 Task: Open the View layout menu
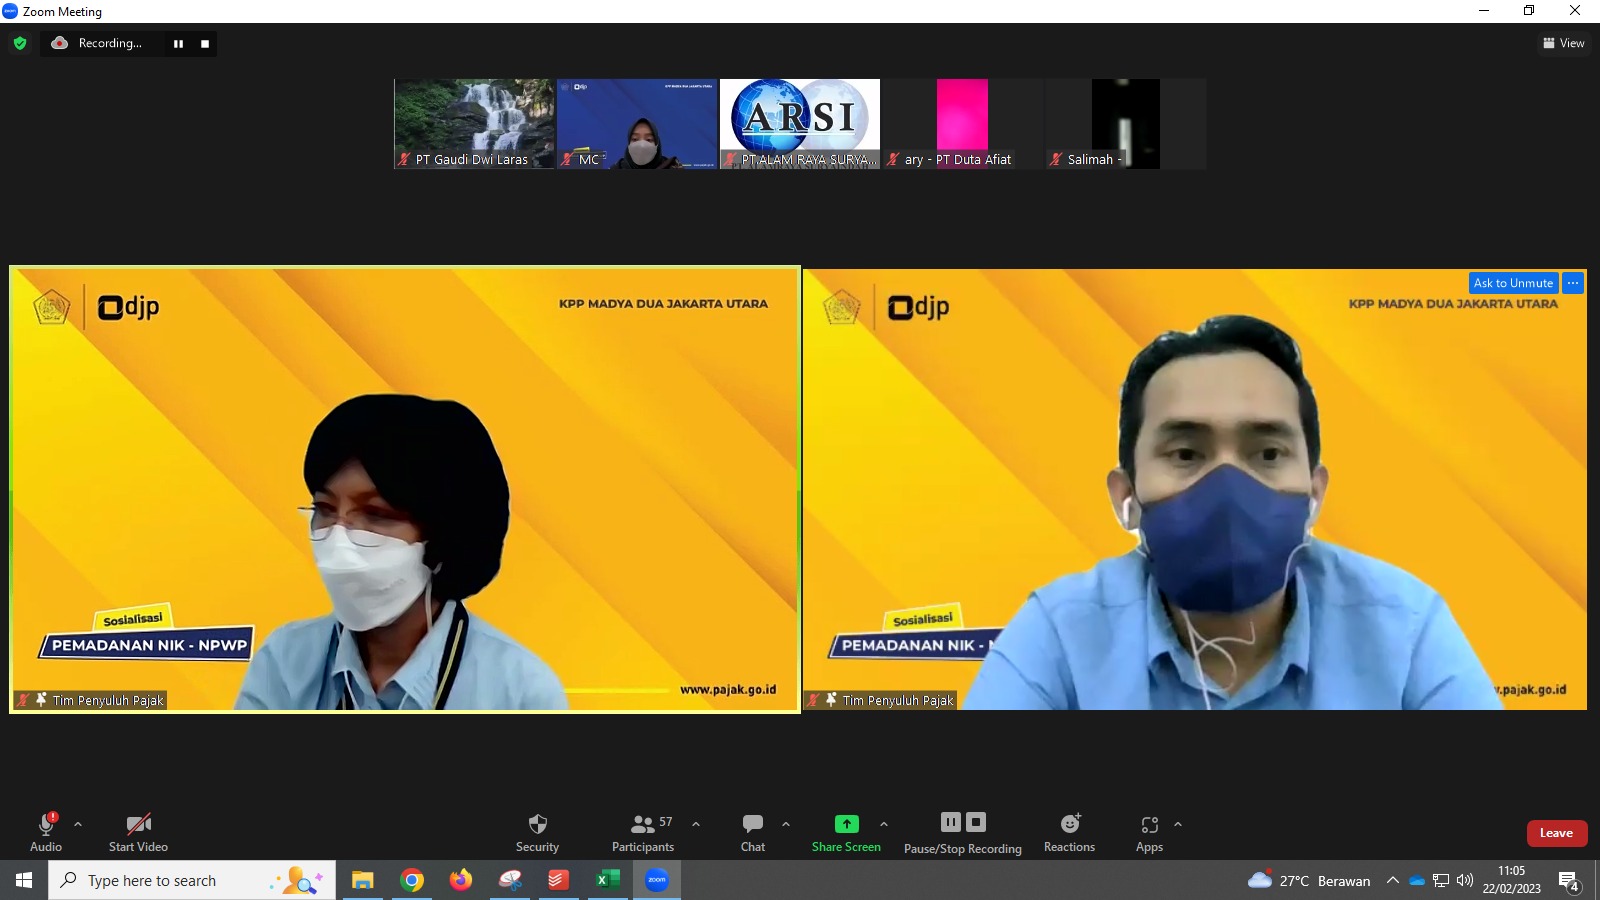(x=1564, y=43)
